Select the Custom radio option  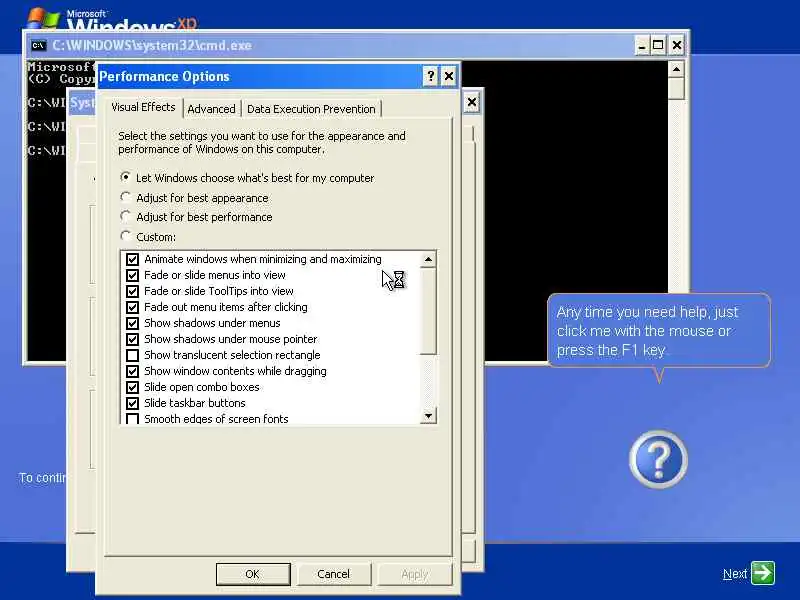pyautogui.click(x=125, y=236)
